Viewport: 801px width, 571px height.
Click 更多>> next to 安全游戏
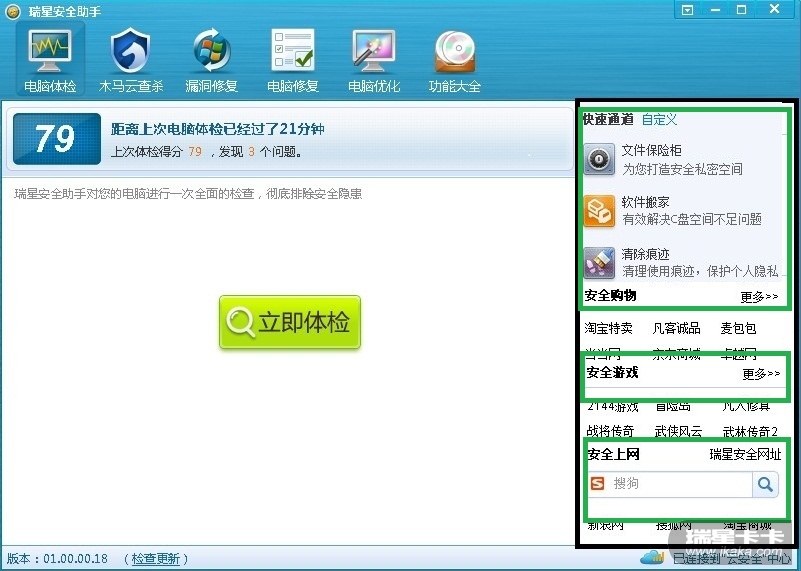[x=761, y=374]
